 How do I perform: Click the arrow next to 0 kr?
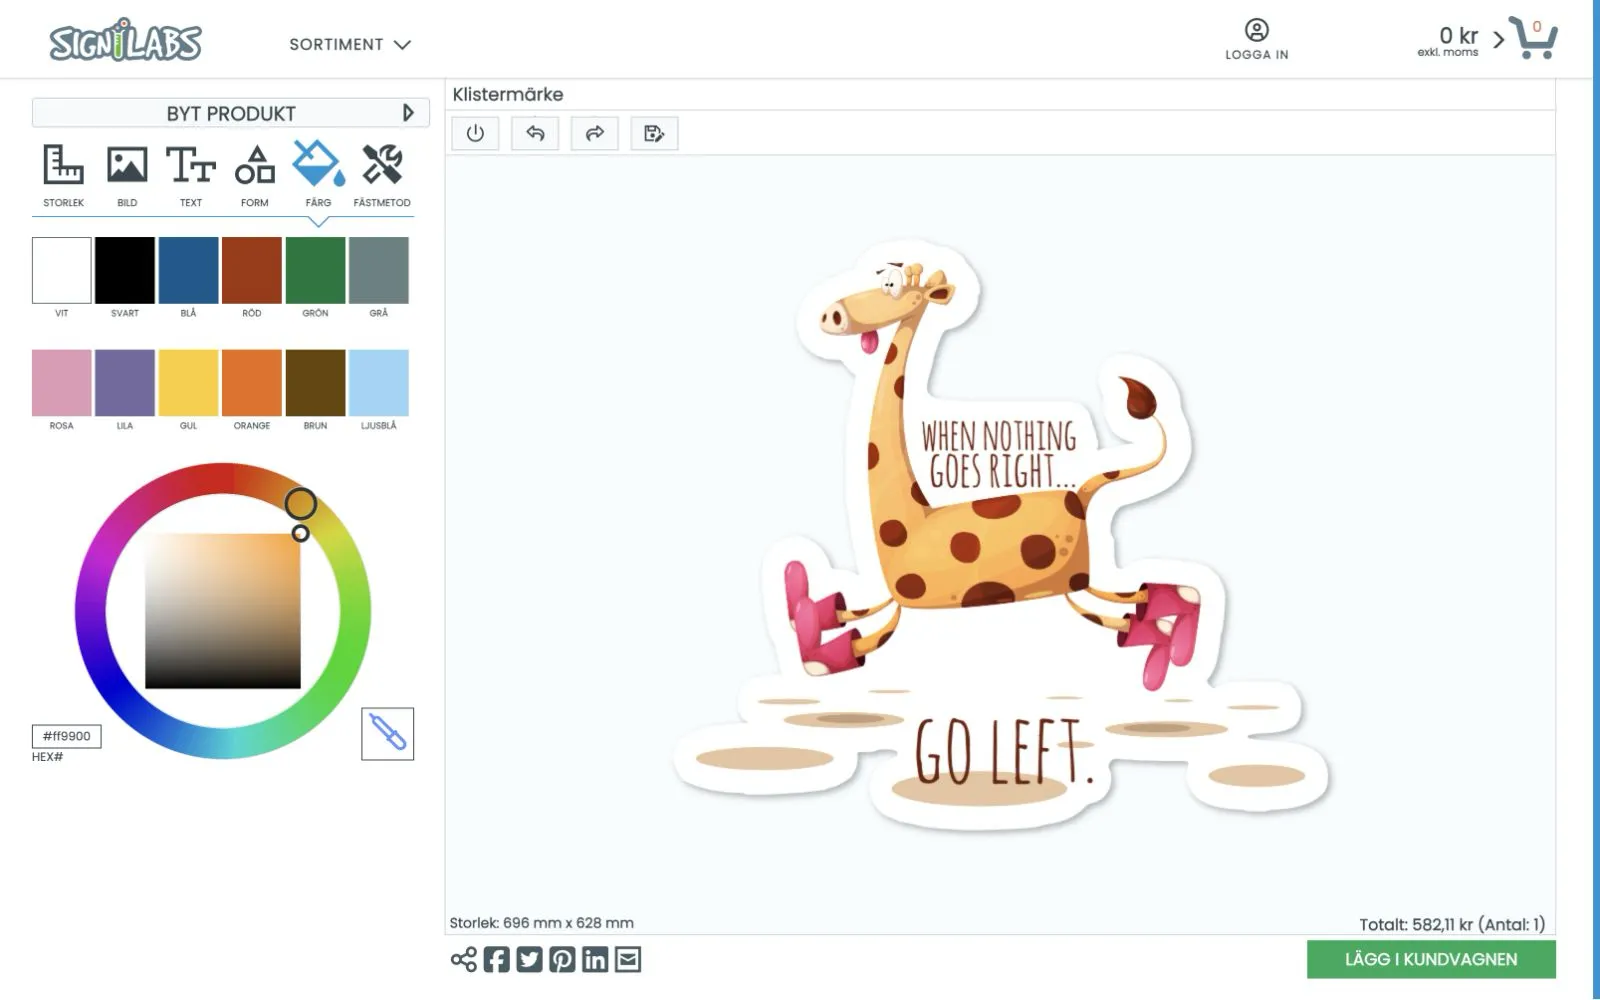(x=1498, y=40)
